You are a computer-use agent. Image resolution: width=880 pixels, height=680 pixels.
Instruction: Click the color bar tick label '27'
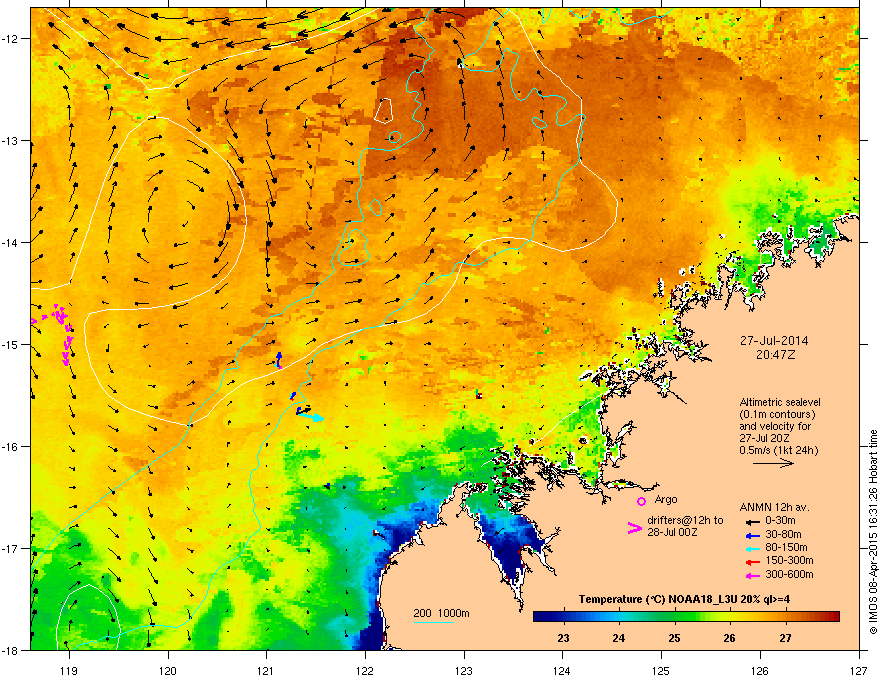[x=785, y=638]
